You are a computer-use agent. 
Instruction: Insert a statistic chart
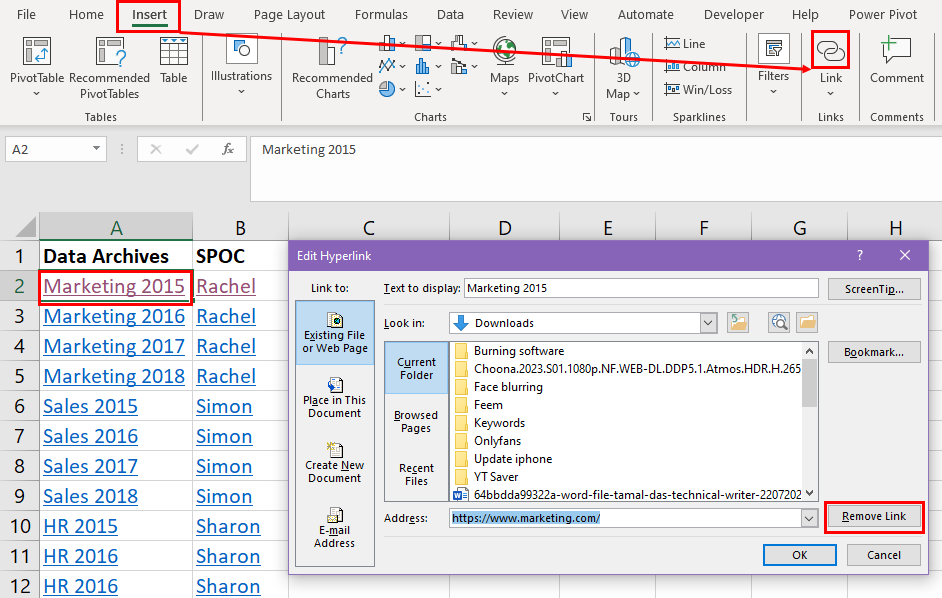coord(428,66)
